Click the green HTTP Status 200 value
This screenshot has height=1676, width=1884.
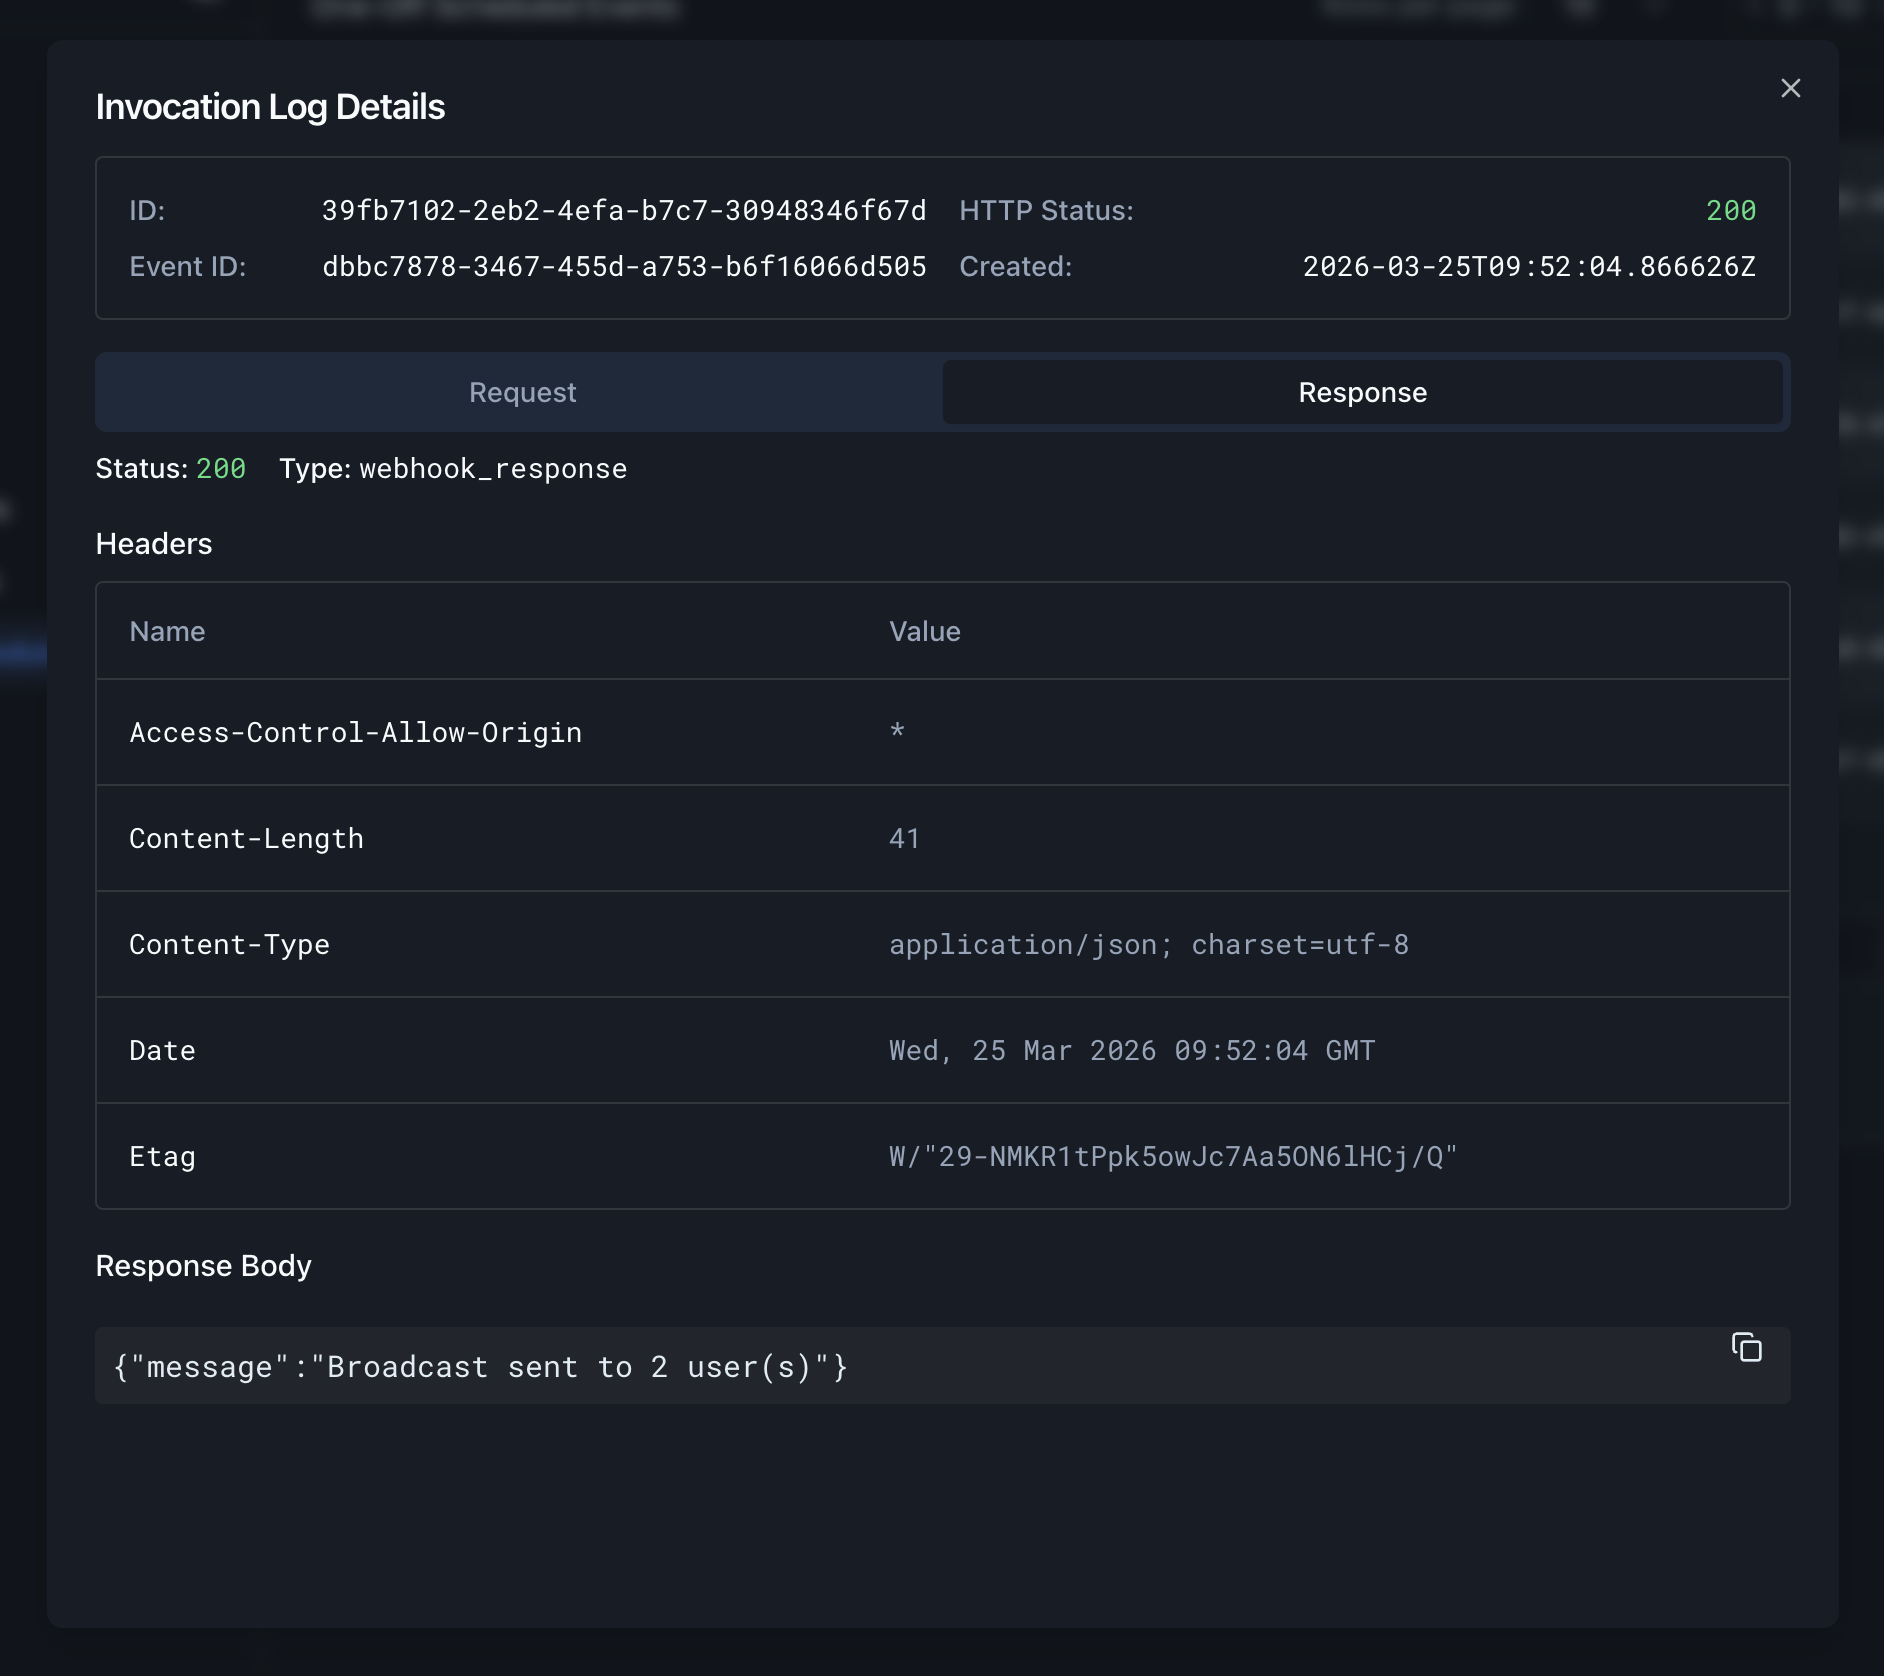coord(1730,211)
